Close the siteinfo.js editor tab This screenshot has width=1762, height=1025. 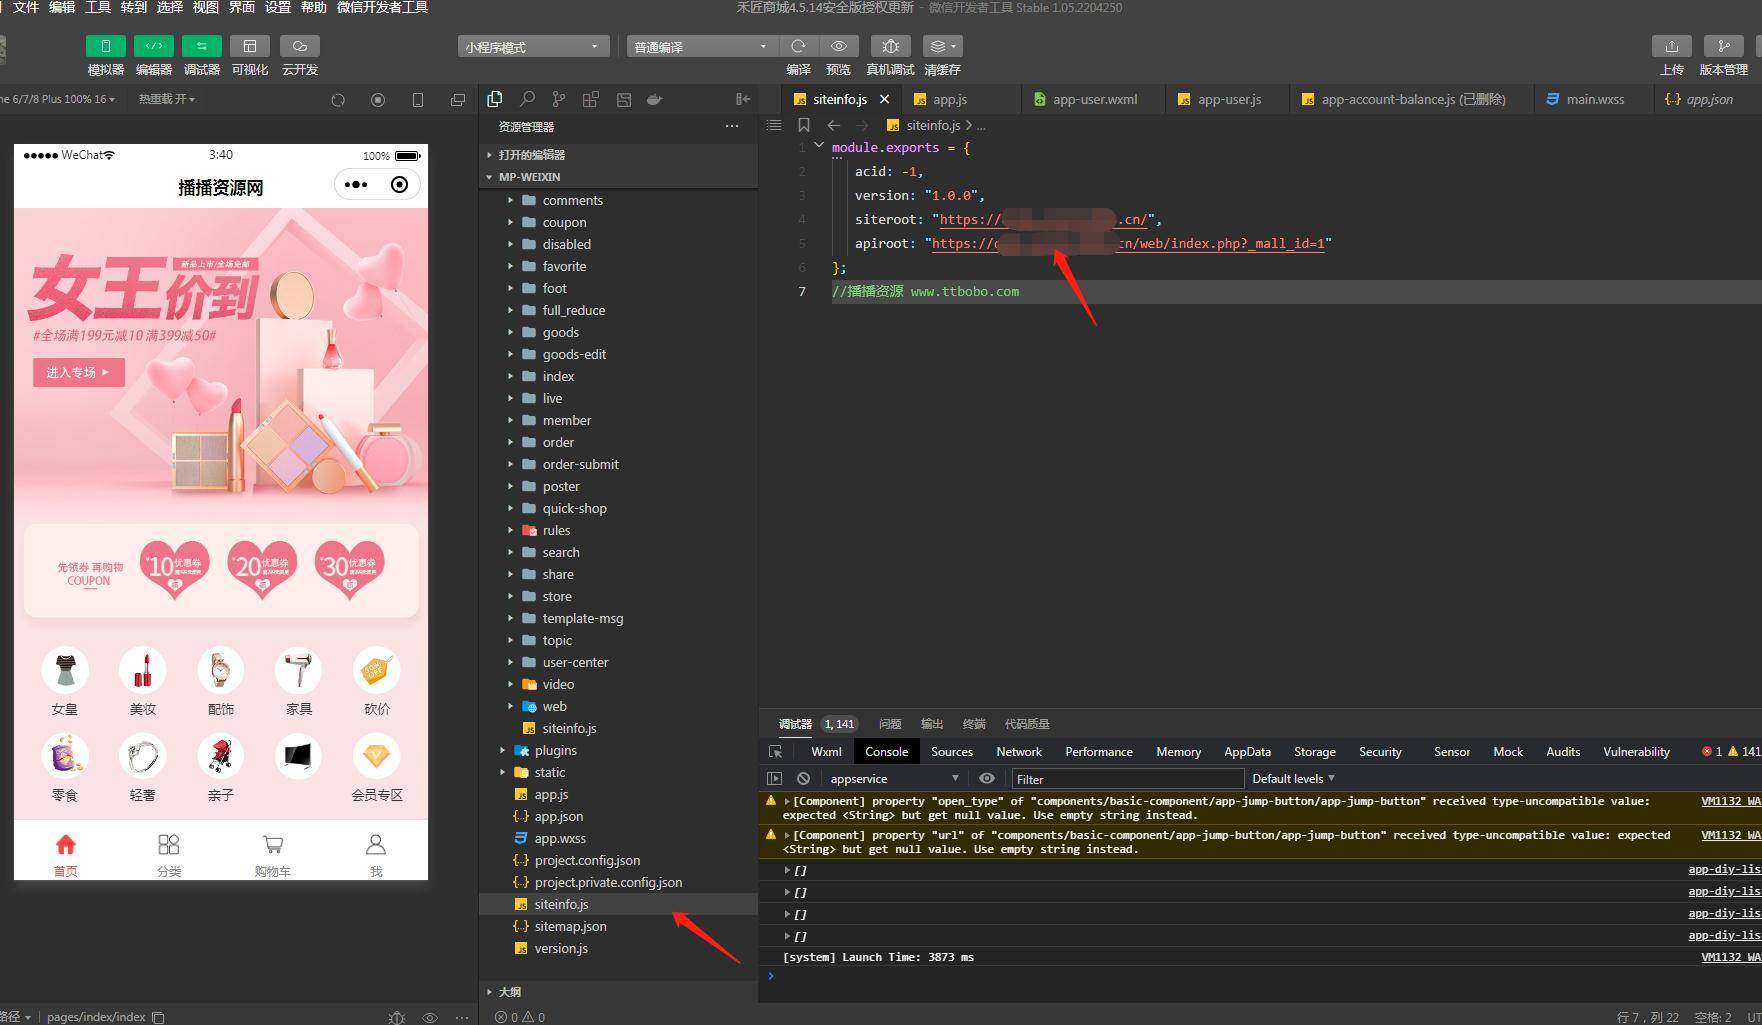[x=884, y=99]
